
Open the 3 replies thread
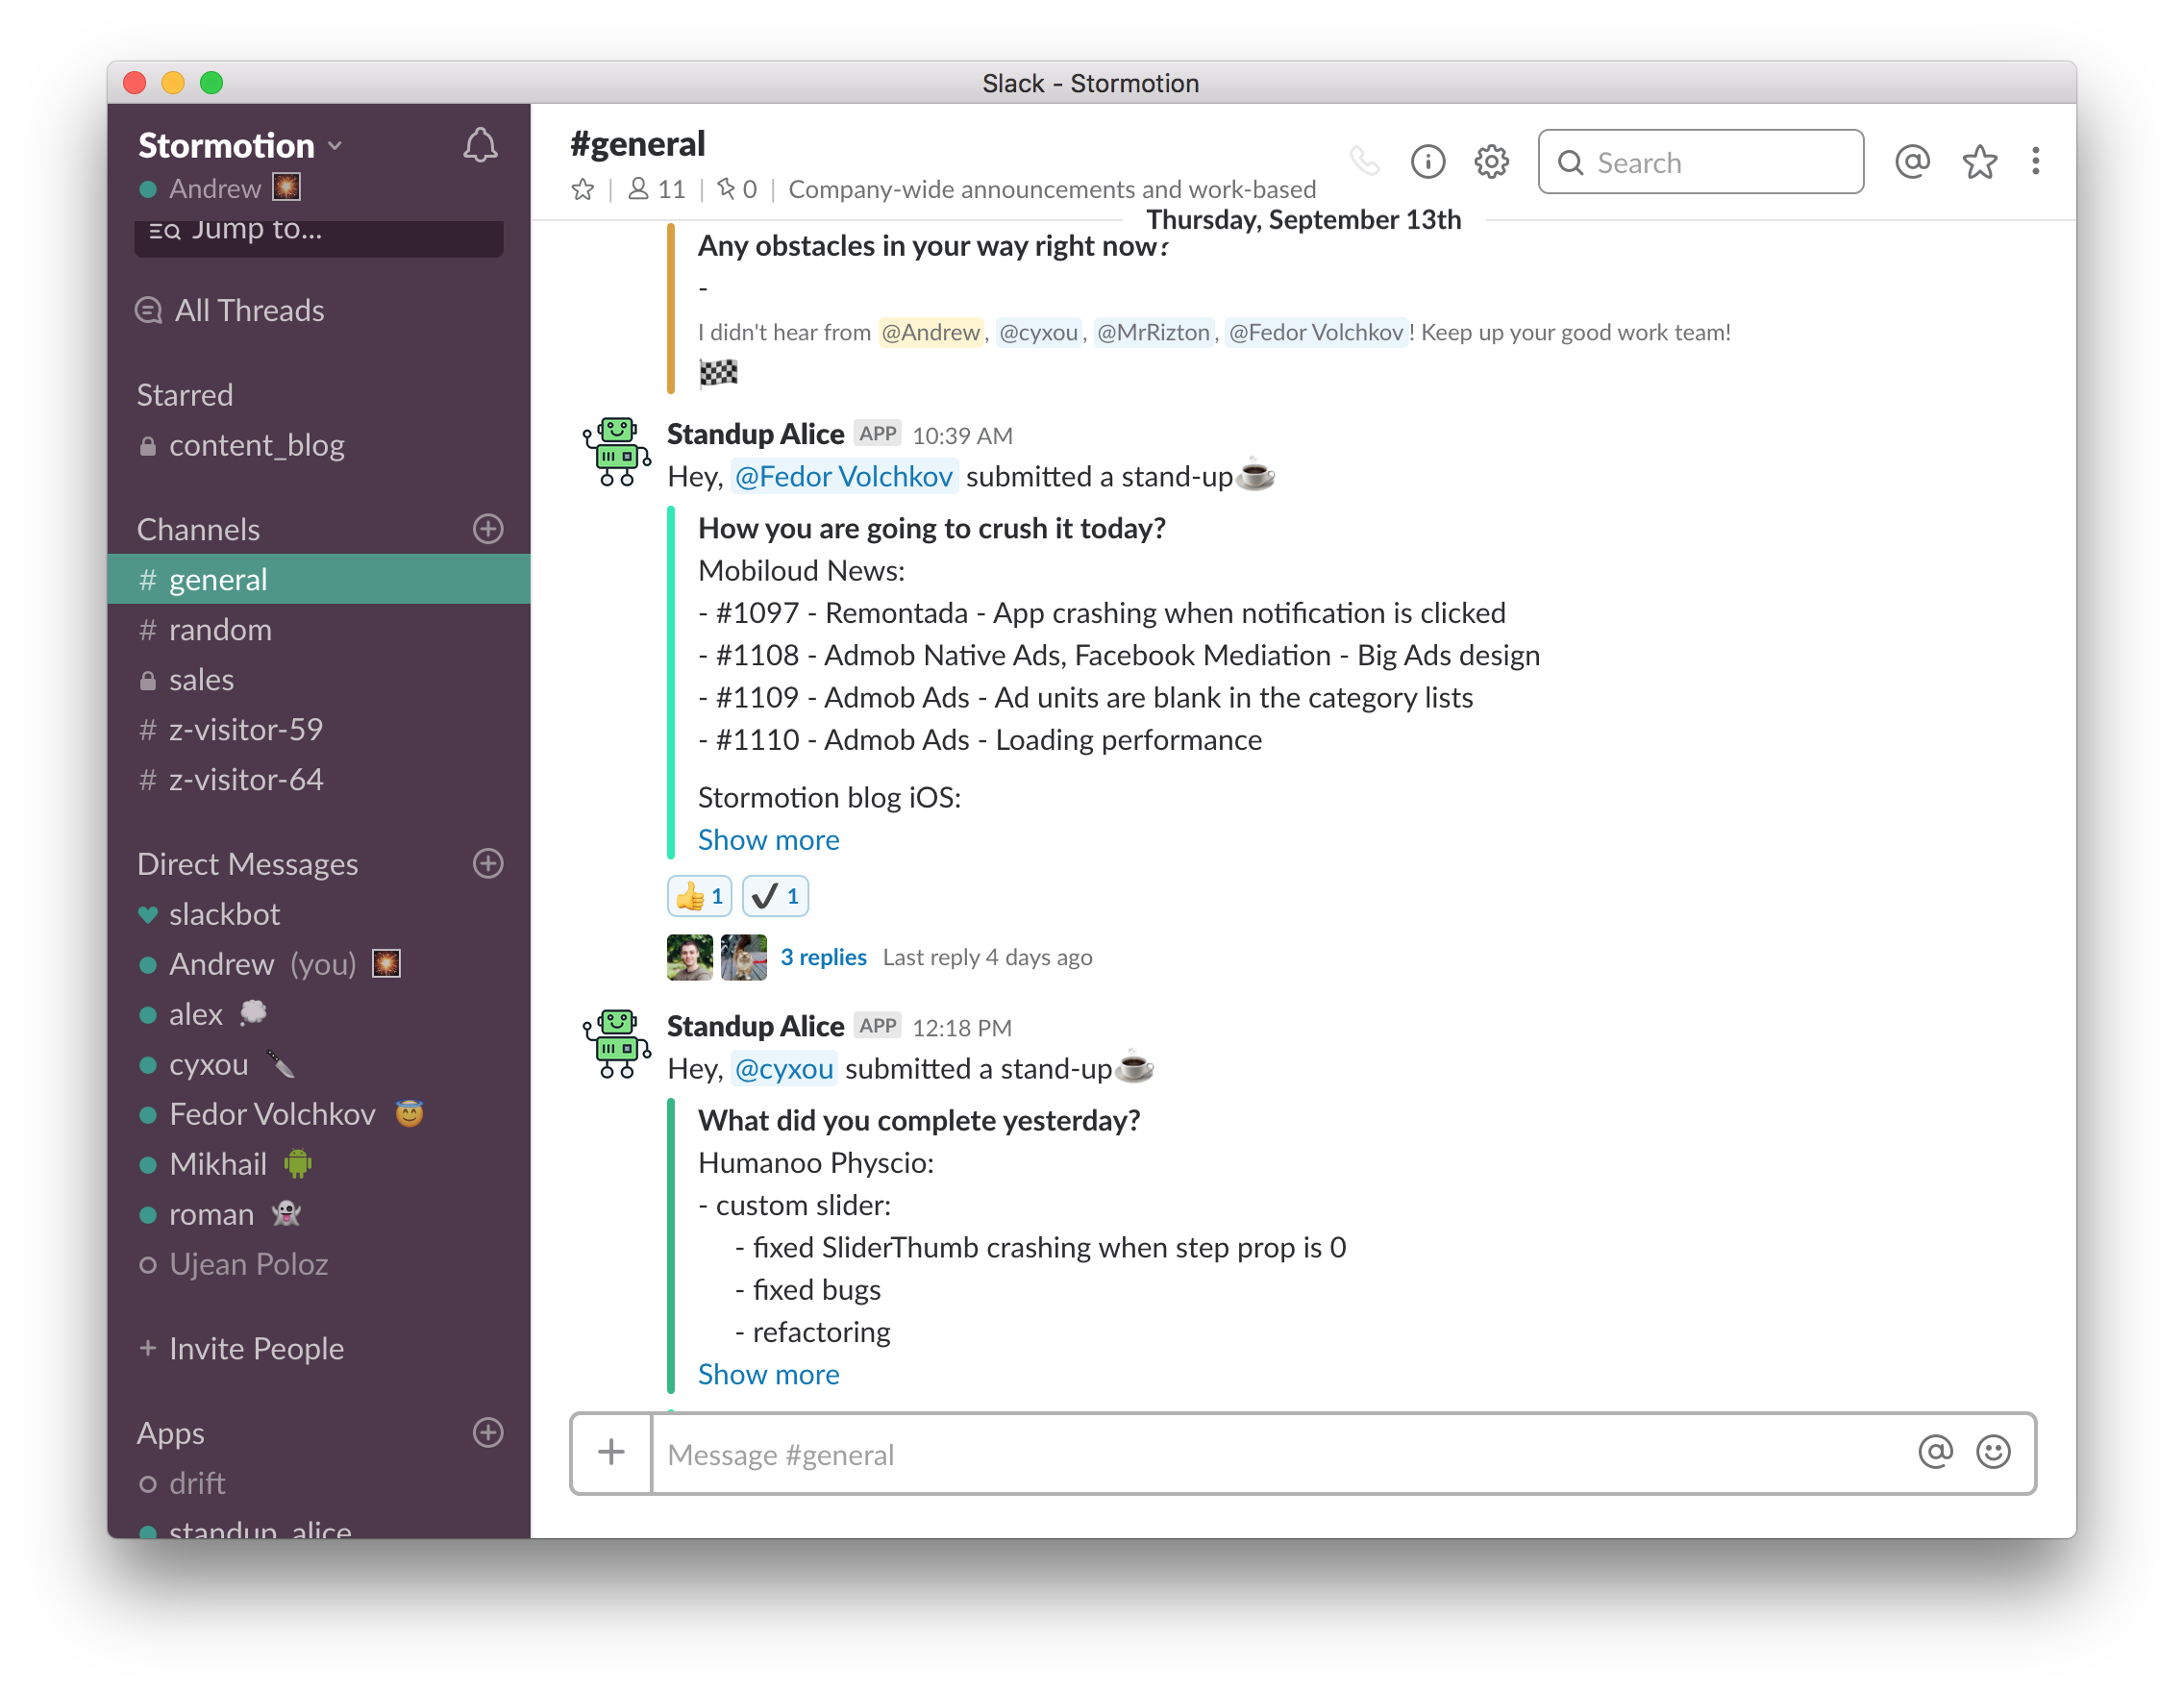coord(823,957)
